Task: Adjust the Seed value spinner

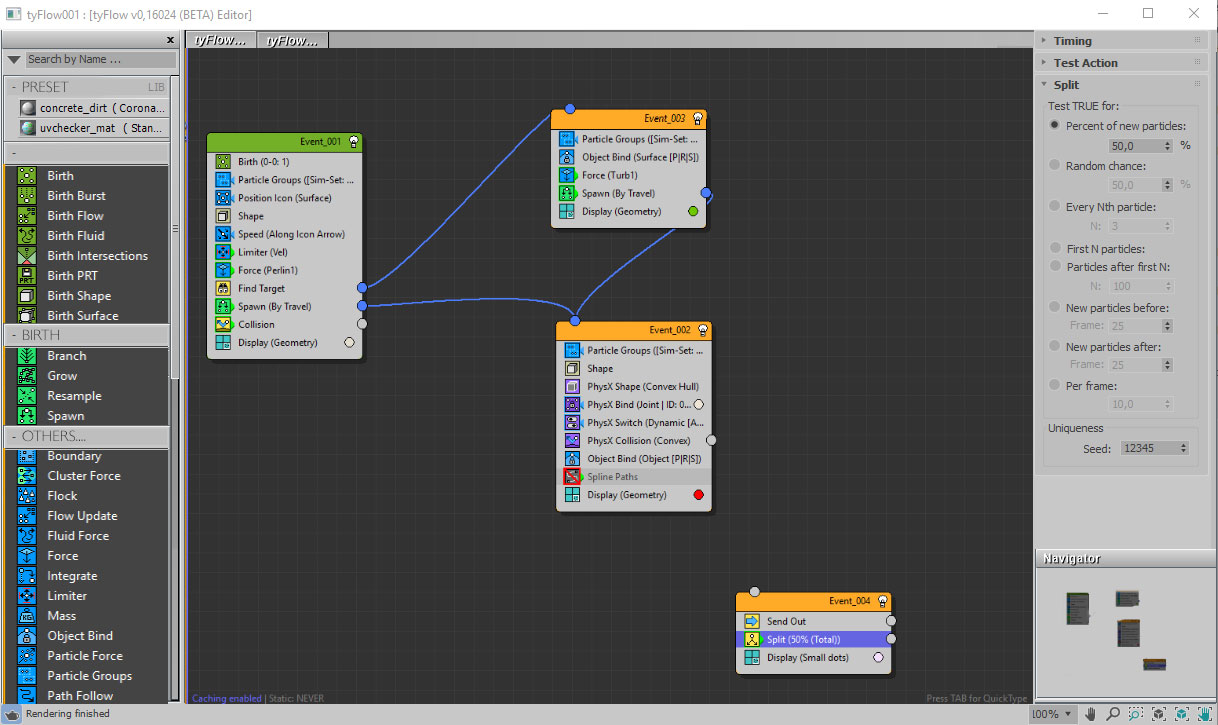Action: click(1185, 448)
